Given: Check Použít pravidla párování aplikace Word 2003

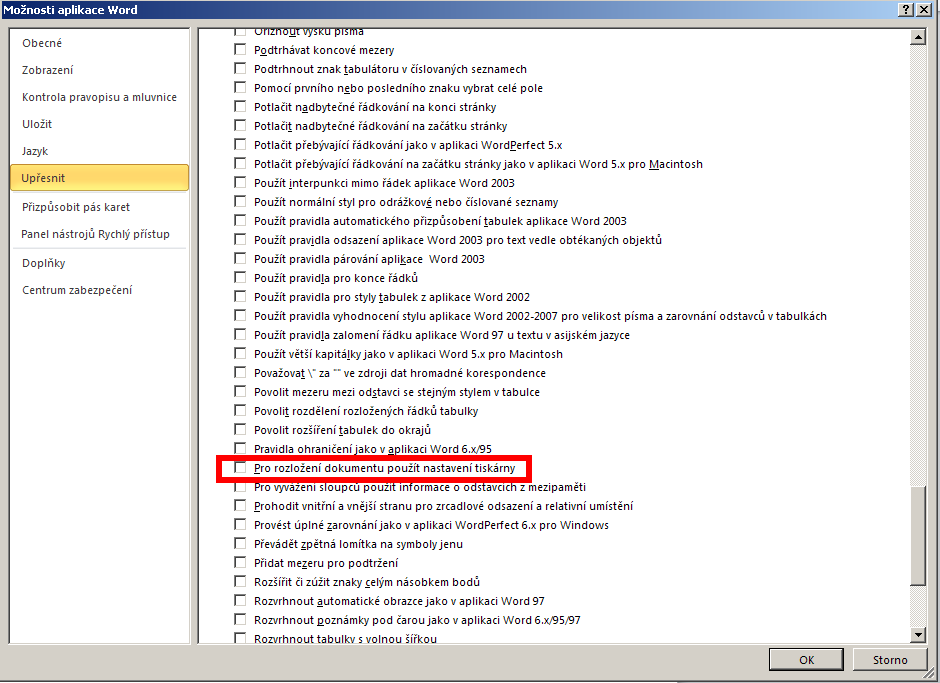Looking at the screenshot, I should [240, 258].
